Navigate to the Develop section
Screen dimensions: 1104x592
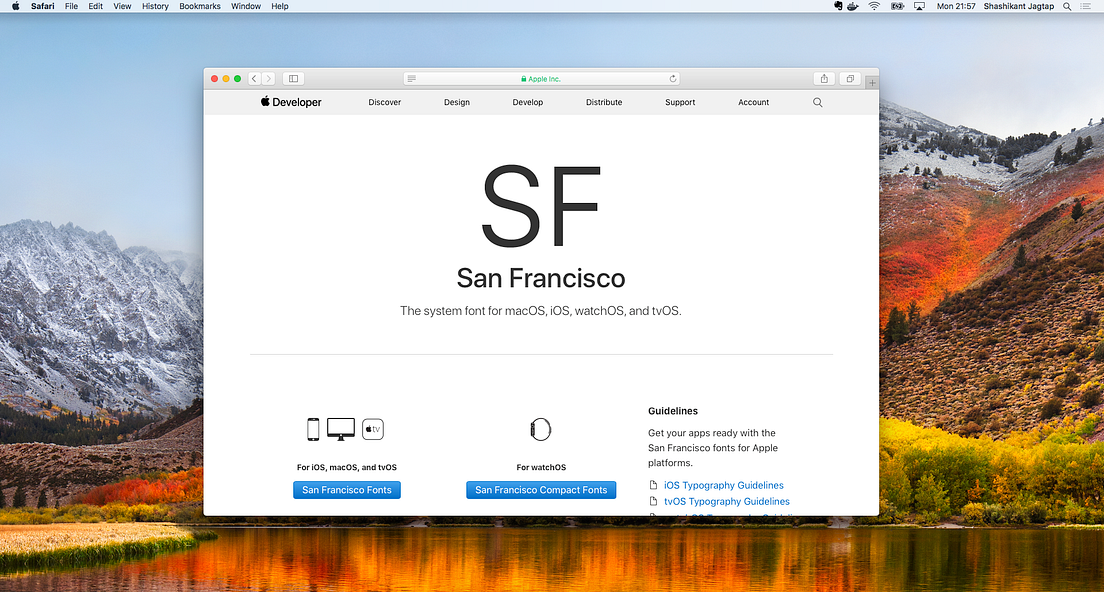click(527, 102)
